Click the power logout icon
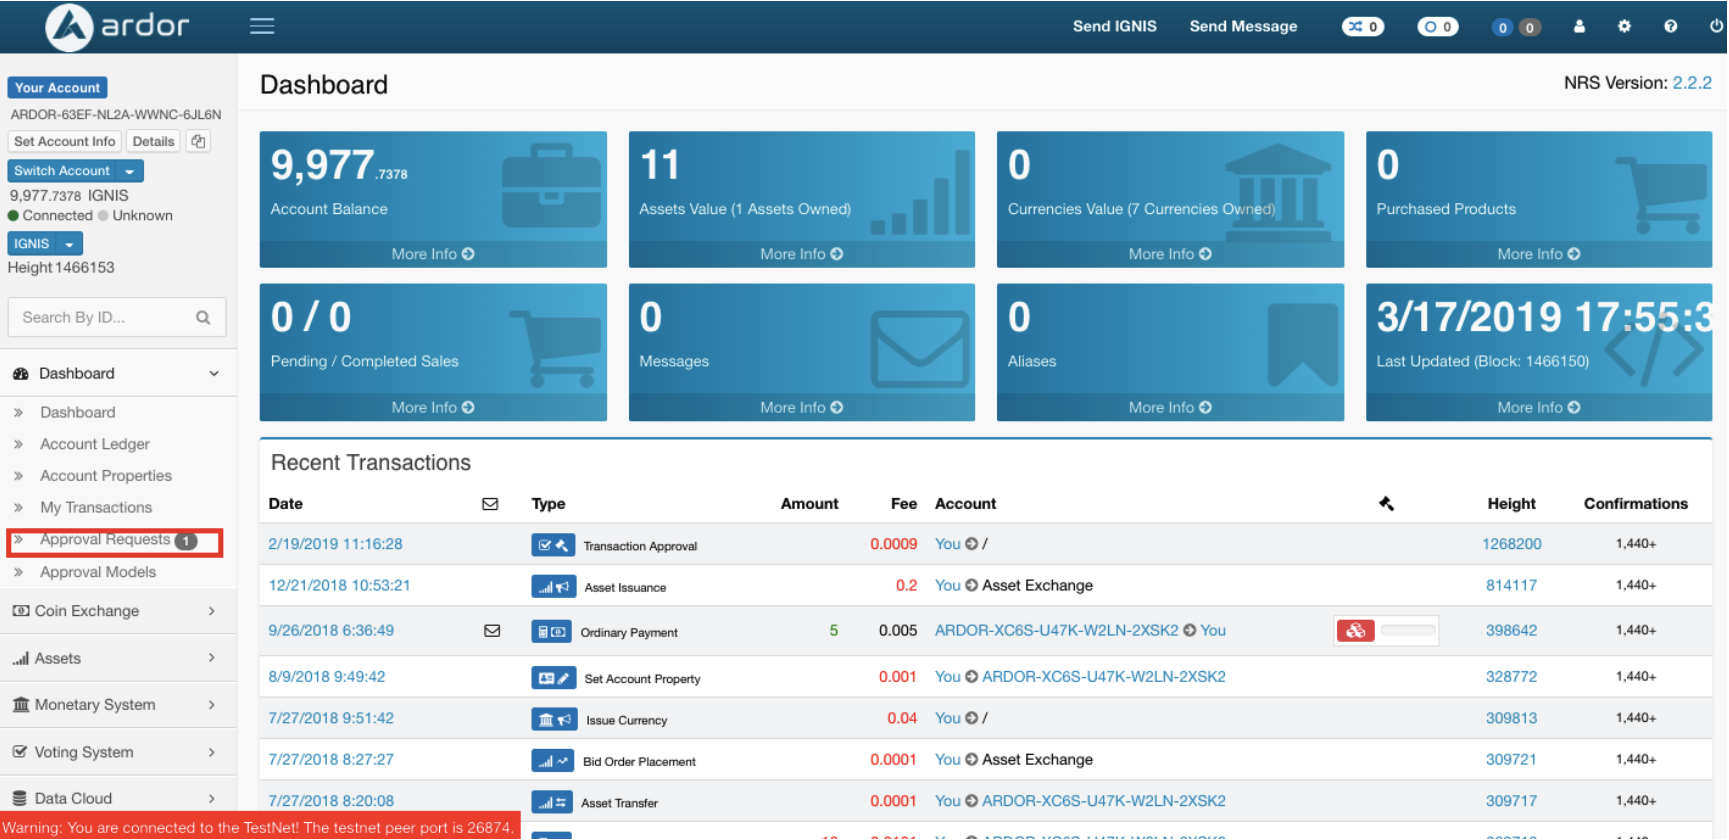The image size is (1729, 840). [1716, 26]
